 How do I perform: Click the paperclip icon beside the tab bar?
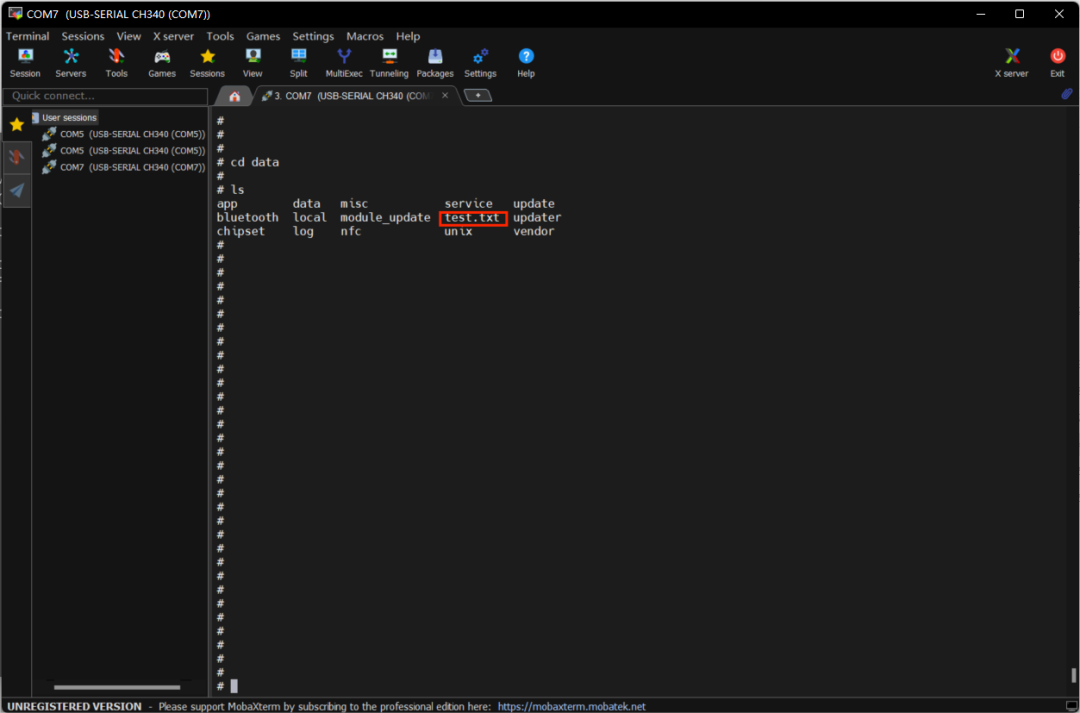coord(1066,94)
